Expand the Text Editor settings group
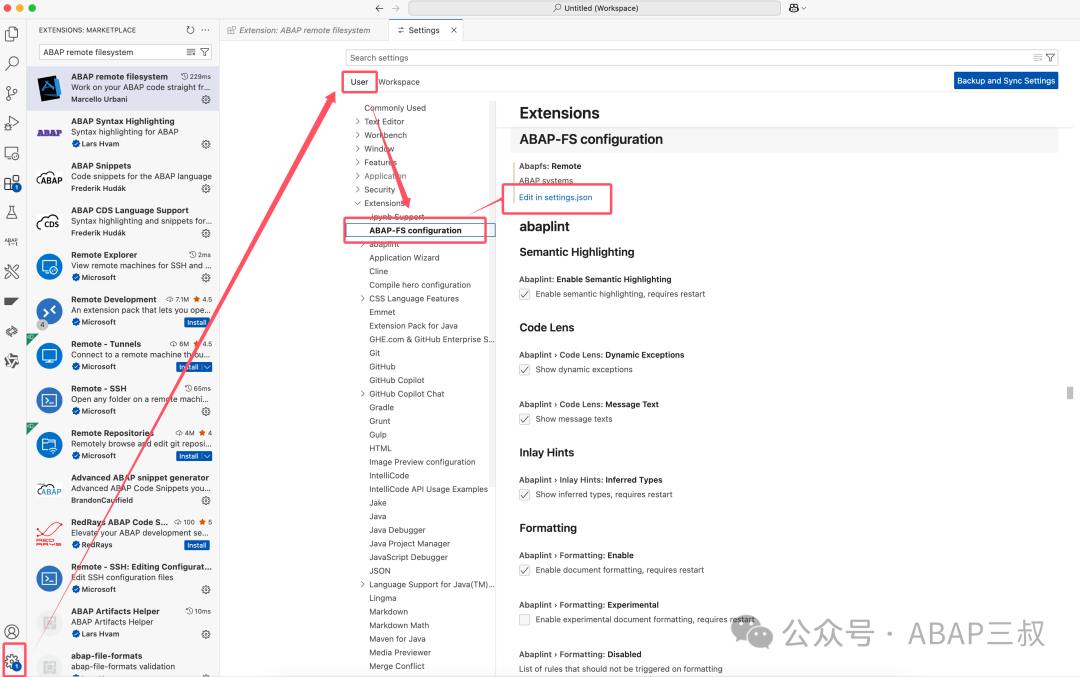This screenshot has height=677, width=1080. 357,122
